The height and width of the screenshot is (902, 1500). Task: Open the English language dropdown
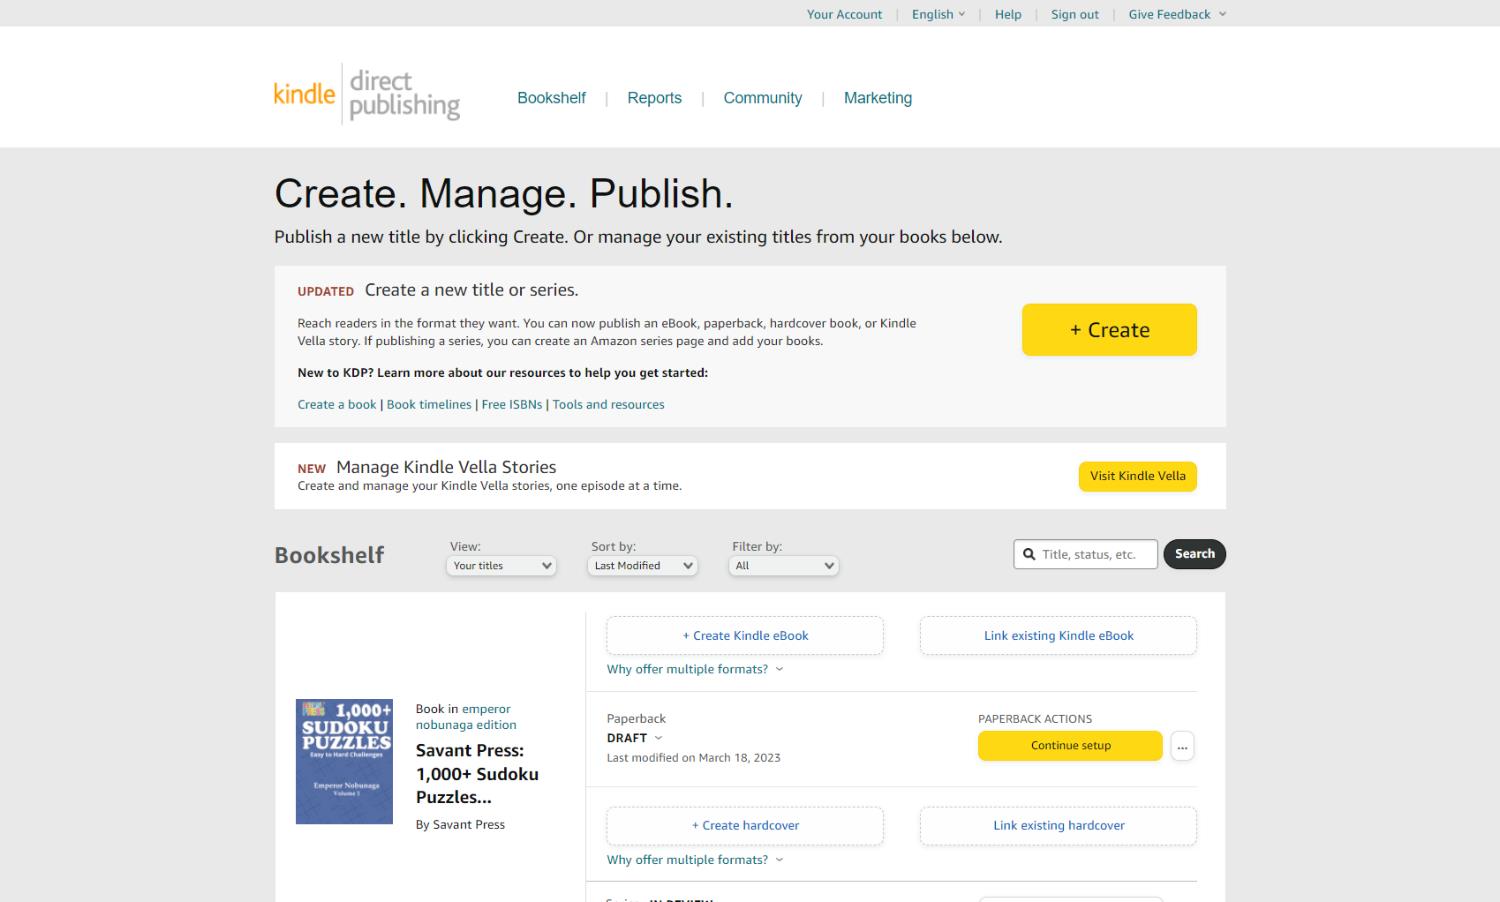938,14
